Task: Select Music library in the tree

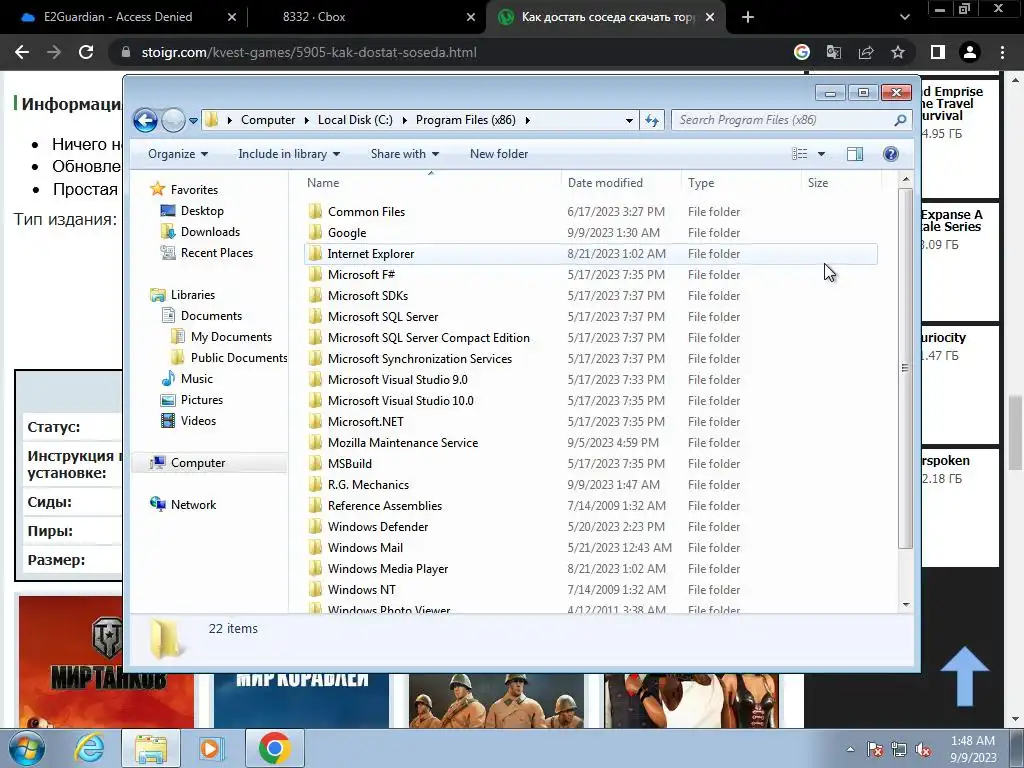Action: click(197, 379)
